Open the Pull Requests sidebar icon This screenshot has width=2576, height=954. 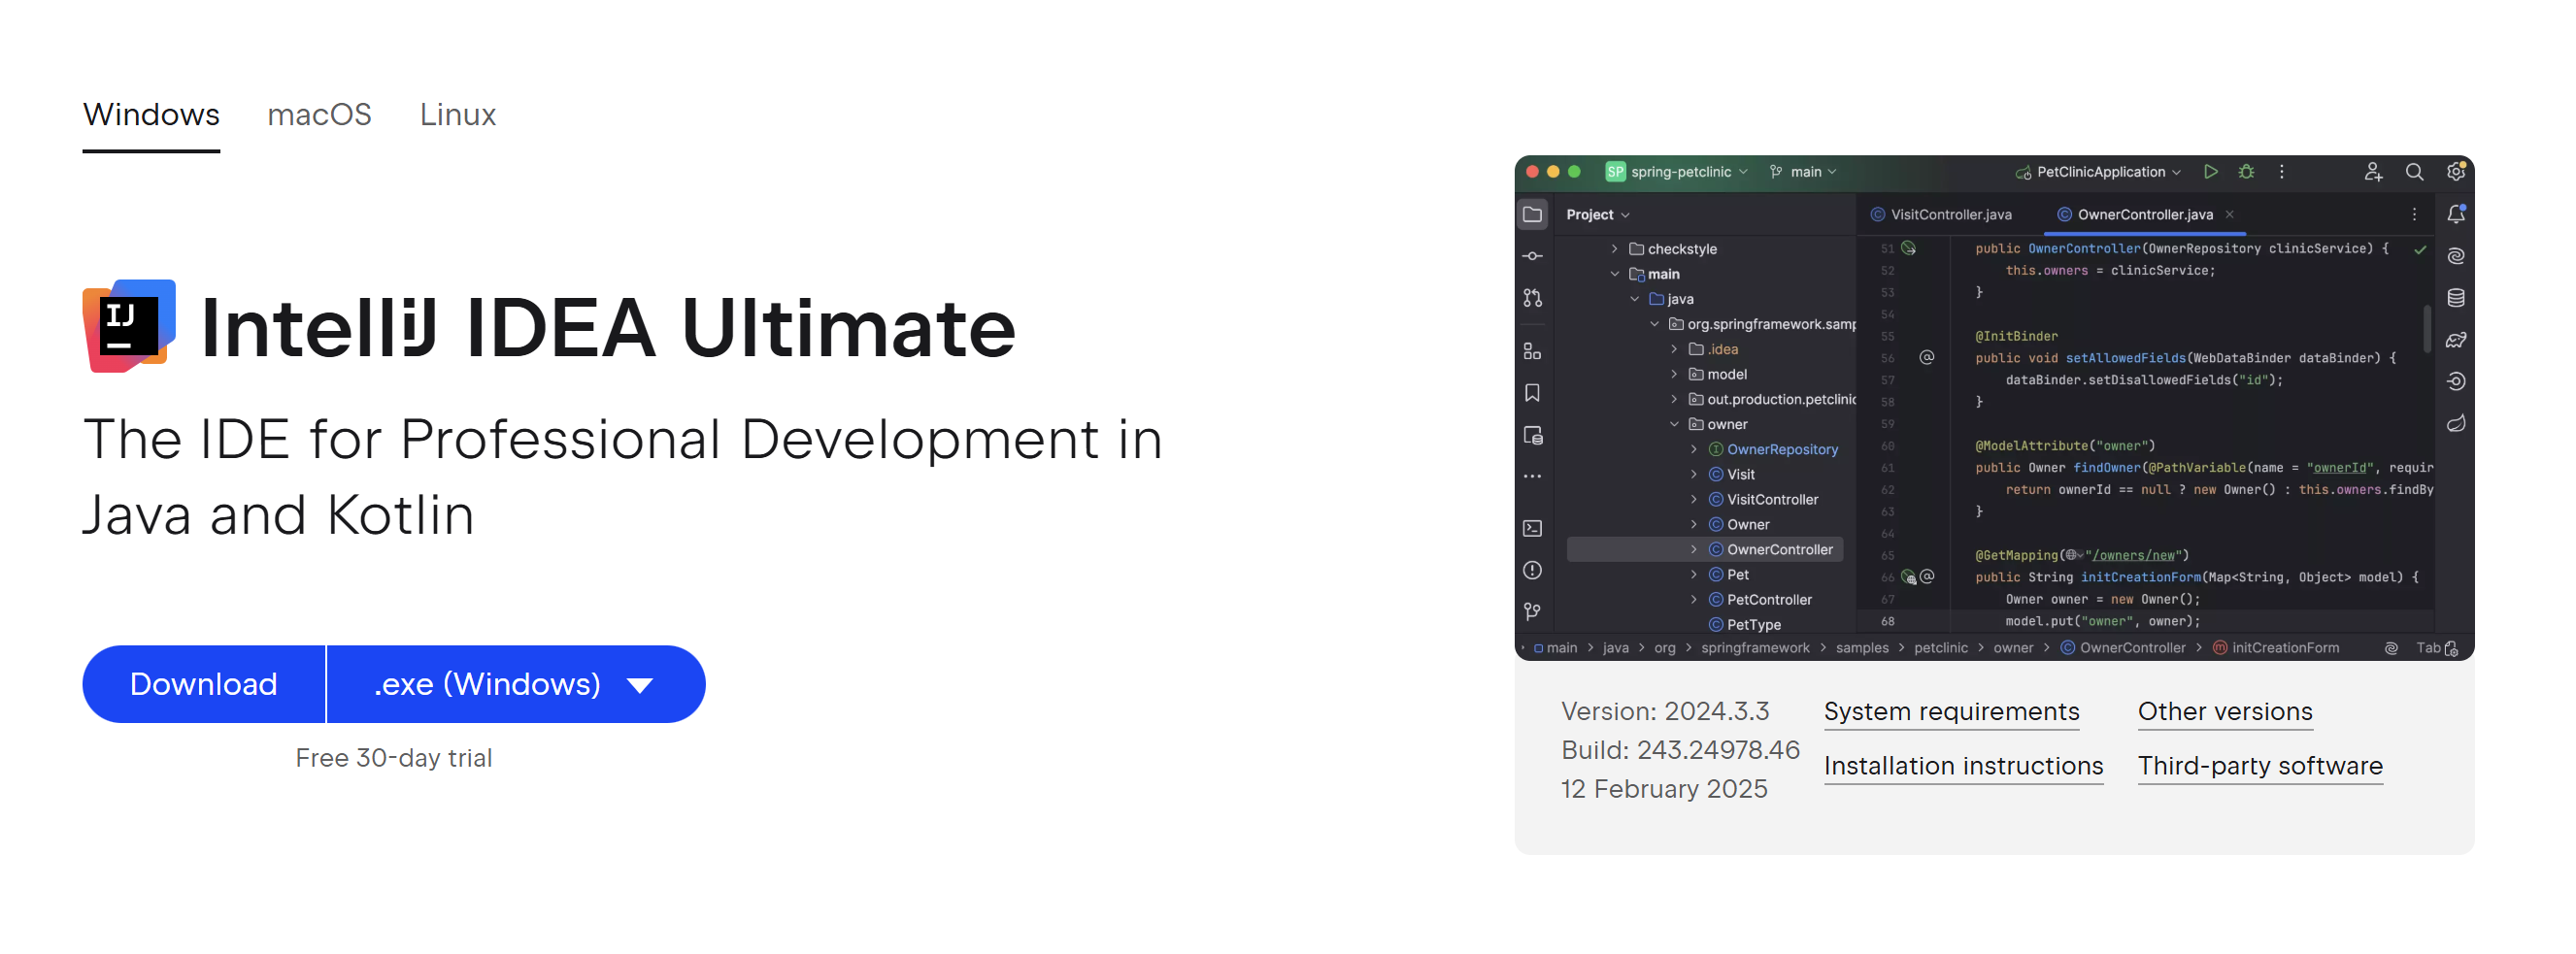[1532, 298]
